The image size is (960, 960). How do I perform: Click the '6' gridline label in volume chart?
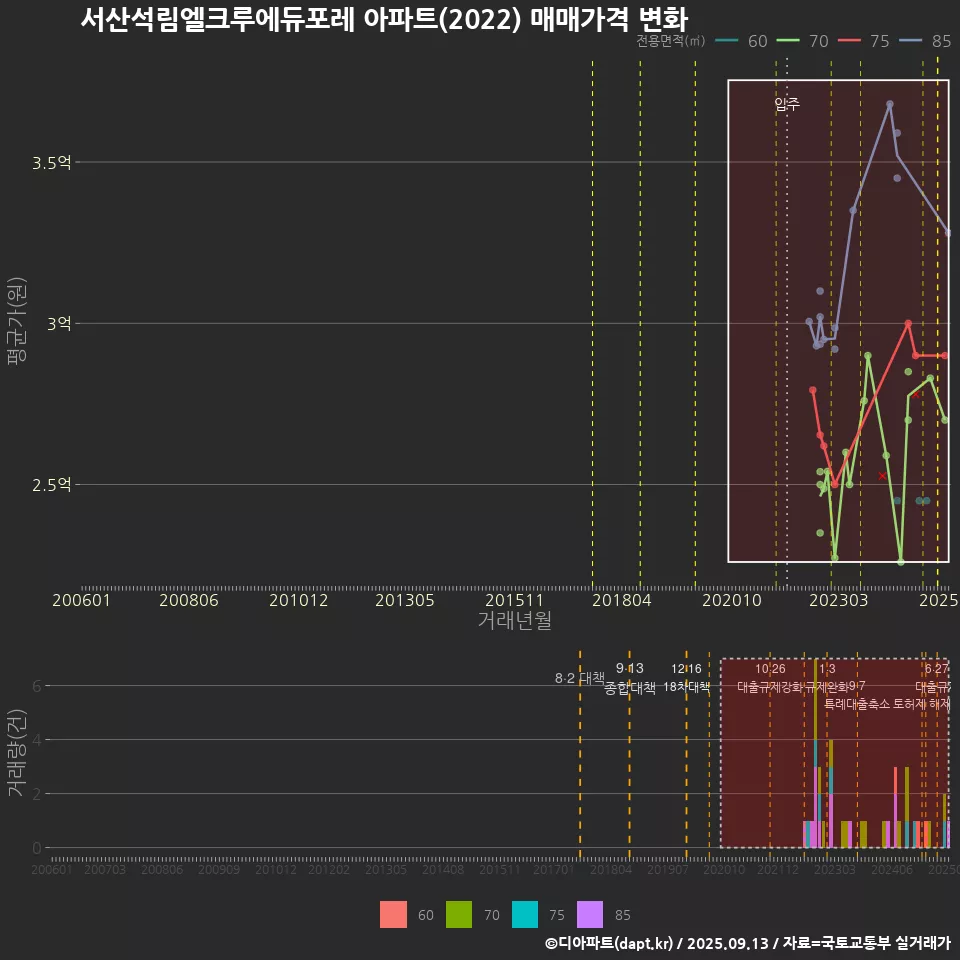37,686
